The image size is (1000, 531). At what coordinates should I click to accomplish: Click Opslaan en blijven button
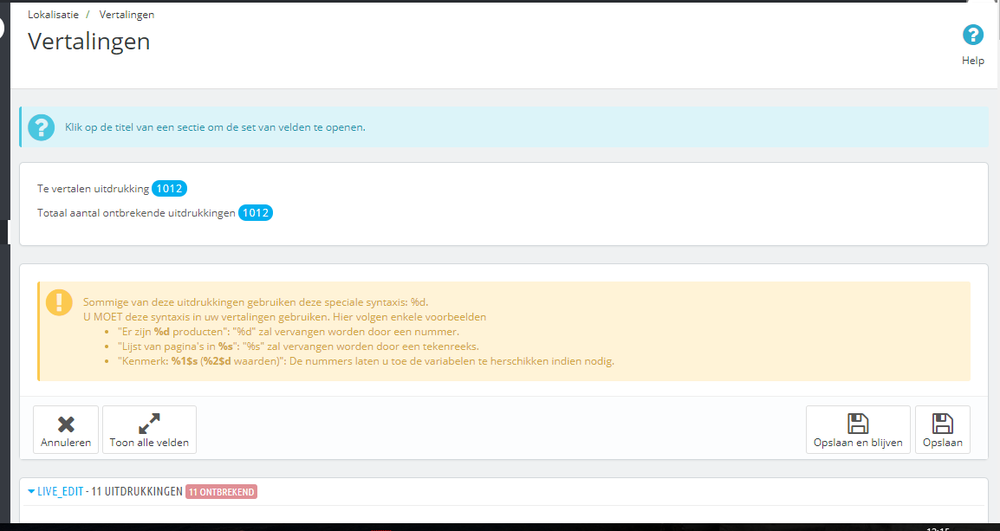pyautogui.click(x=858, y=430)
